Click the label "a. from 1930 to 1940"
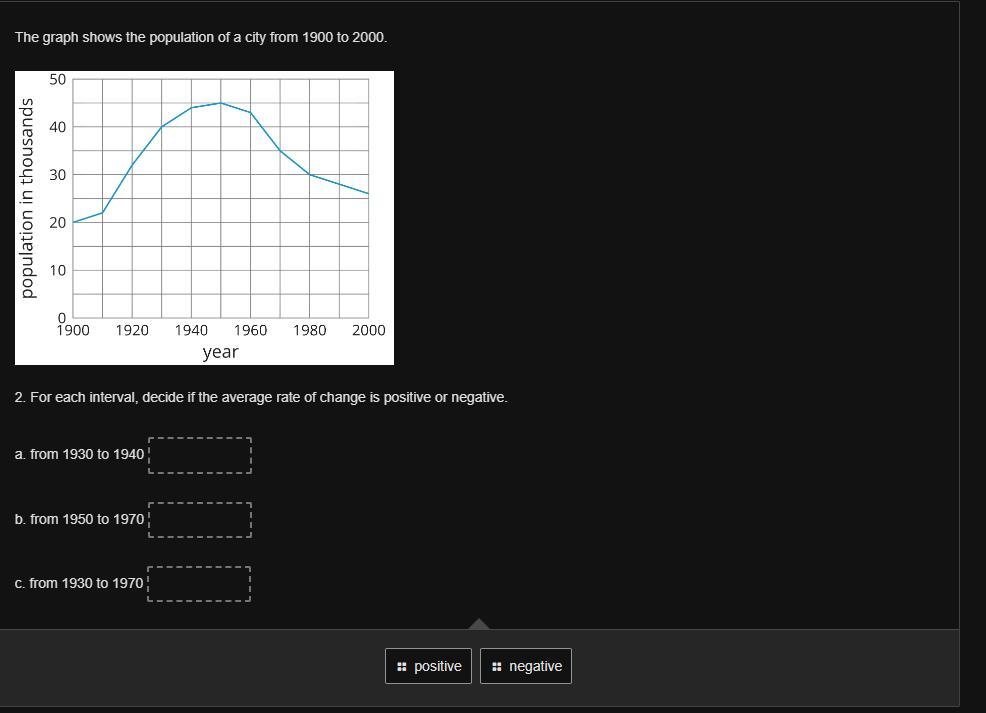 click(x=80, y=454)
